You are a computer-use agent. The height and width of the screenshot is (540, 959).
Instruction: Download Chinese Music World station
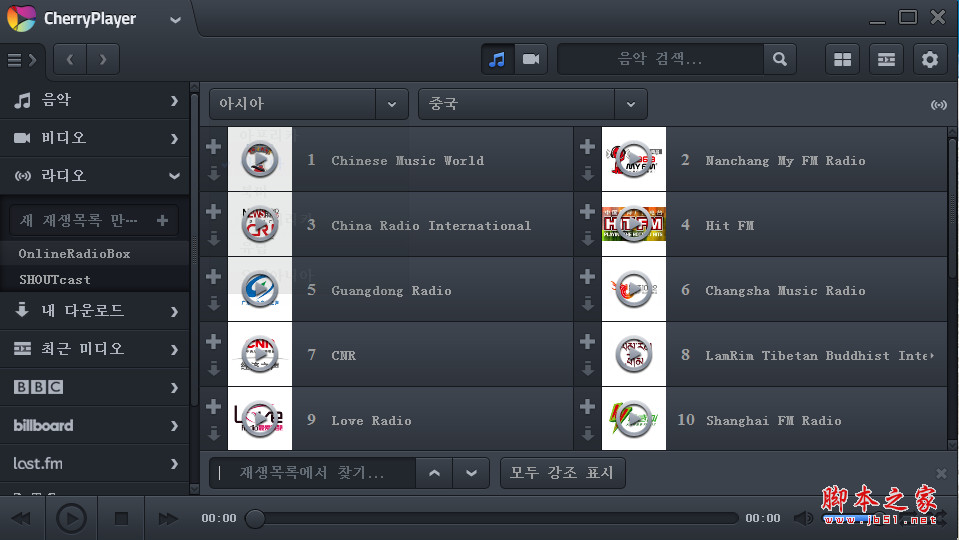pos(213,173)
